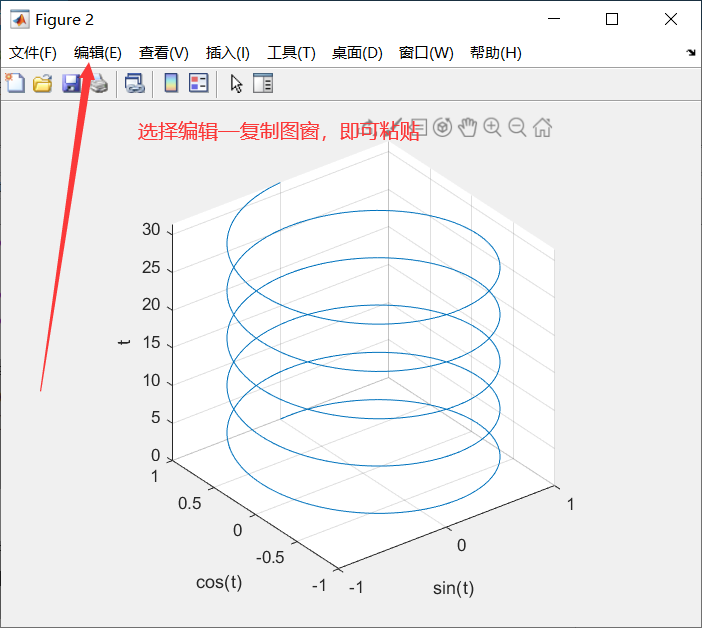The image size is (702, 628).
Task: Open the Property Inspector toolbar icon
Action: pos(263,83)
